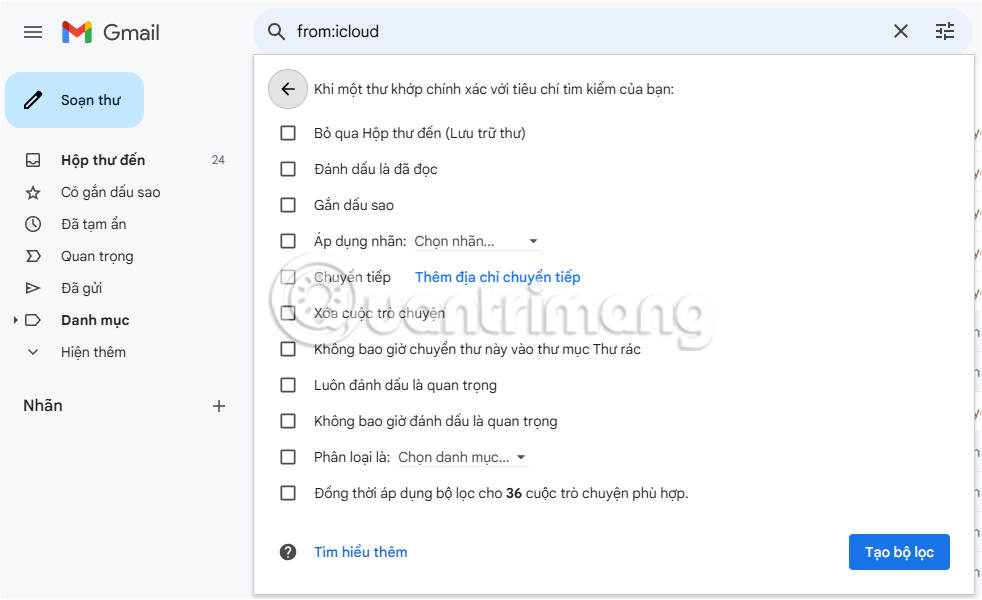Viewport: 982px width, 600px height.
Task: Click the help question mark icon
Action: [x=288, y=551]
